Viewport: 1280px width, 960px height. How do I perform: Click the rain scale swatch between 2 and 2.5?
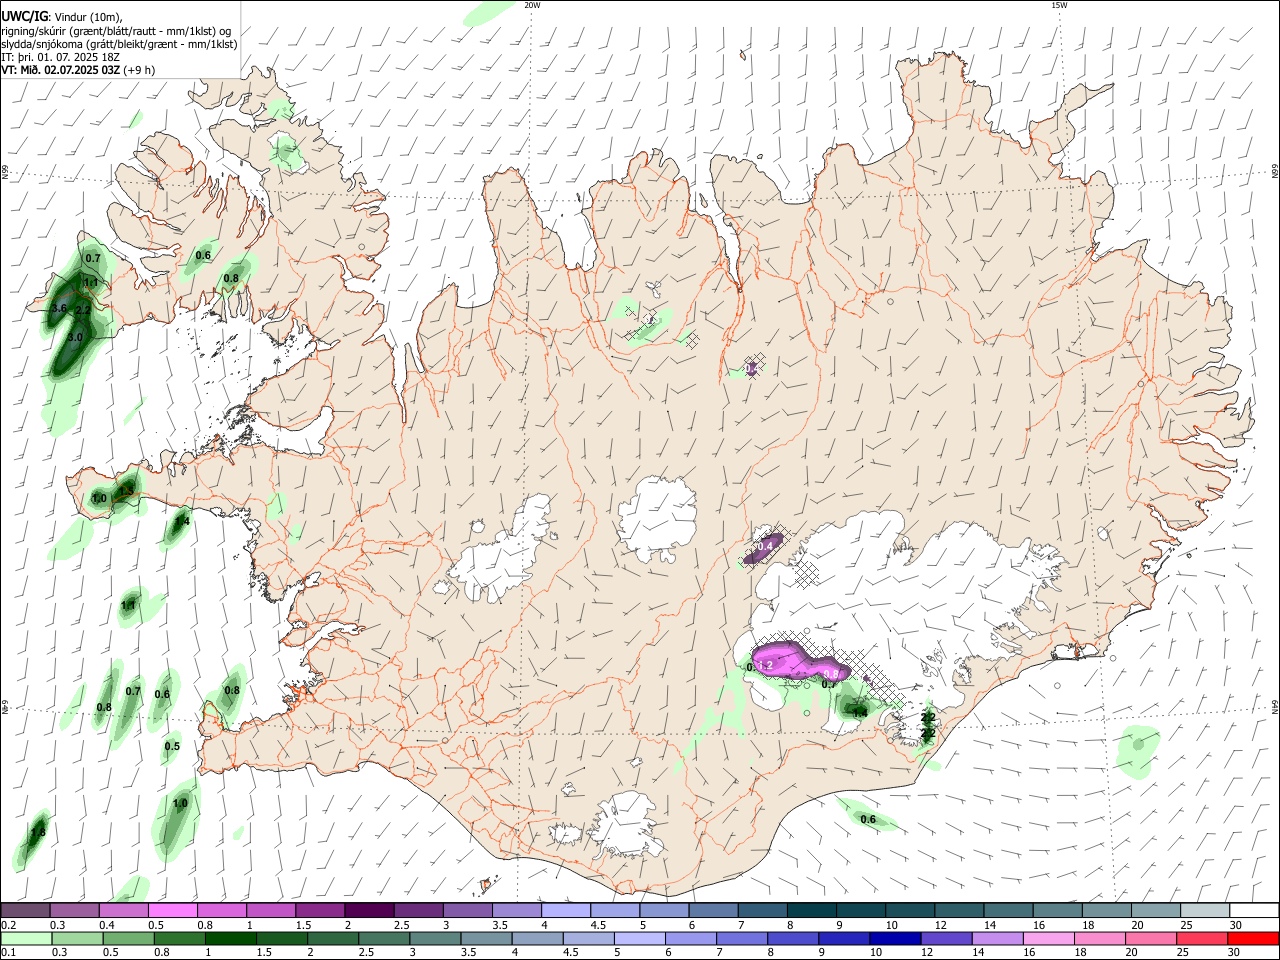[332, 938]
